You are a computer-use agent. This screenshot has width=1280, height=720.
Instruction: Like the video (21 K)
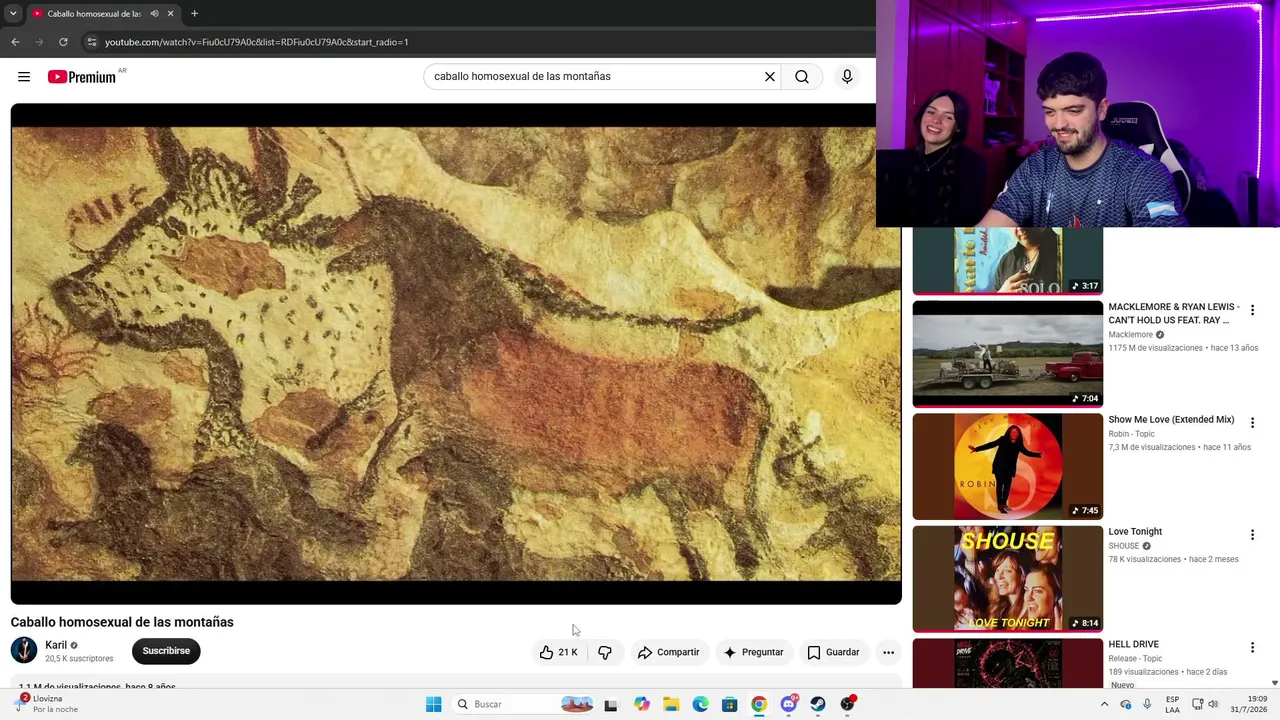(x=559, y=652)
